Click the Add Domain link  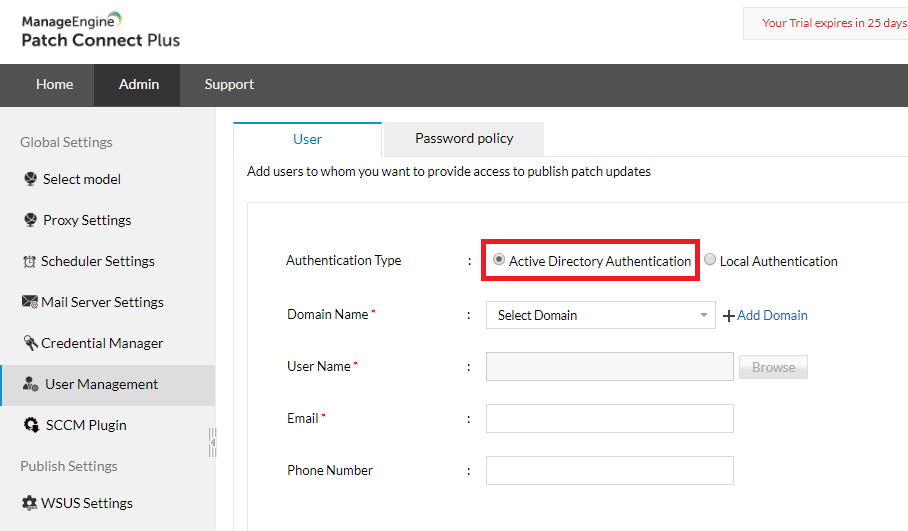tap(765, 315)
